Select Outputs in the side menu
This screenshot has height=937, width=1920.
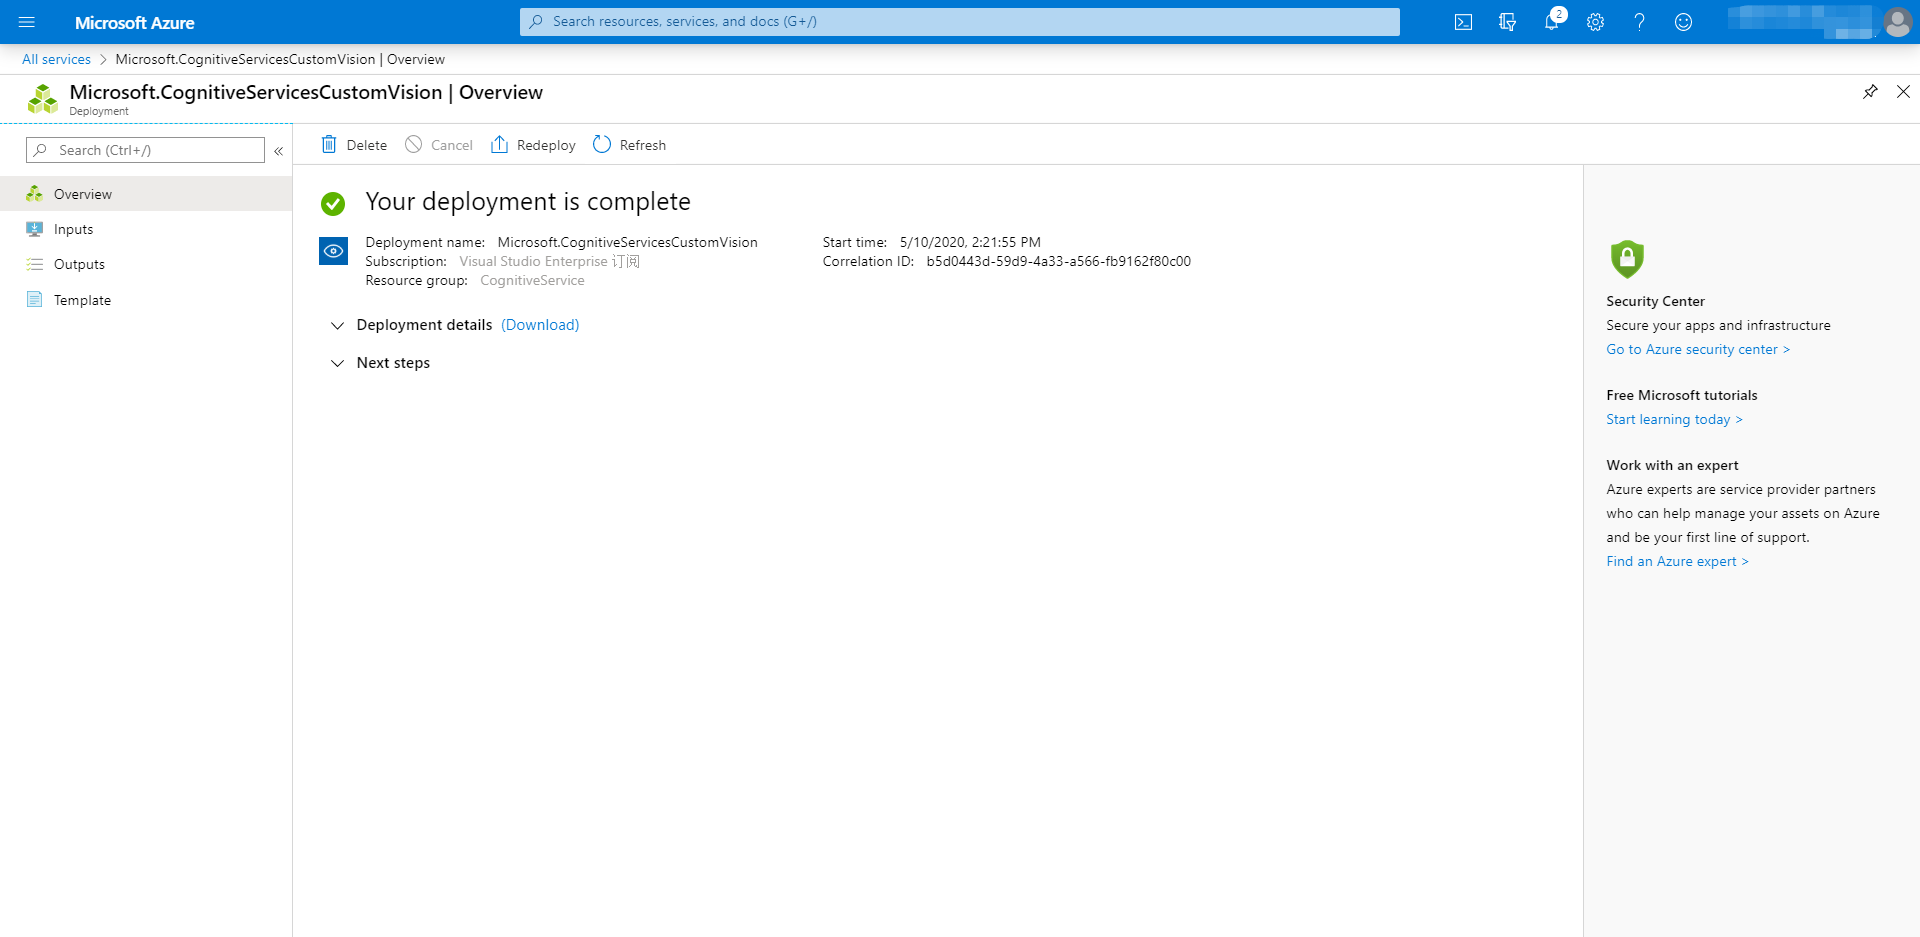point(79,265)
